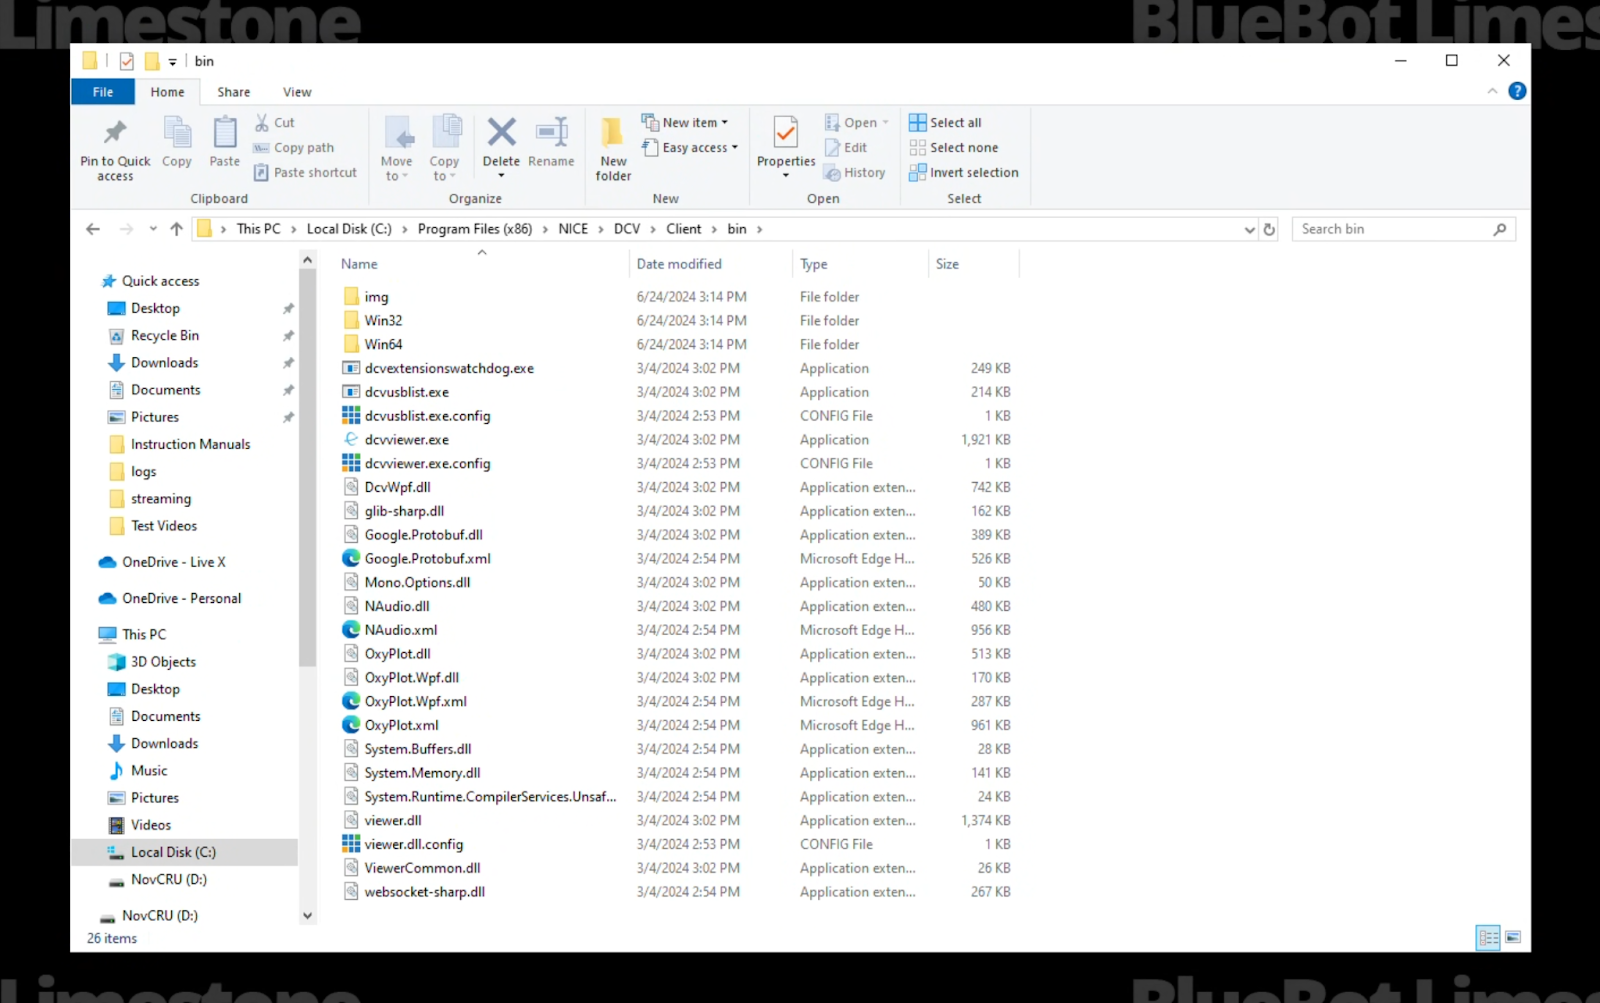Open file History from ribbon
1600x1003 pixels.
click(855, 172)
